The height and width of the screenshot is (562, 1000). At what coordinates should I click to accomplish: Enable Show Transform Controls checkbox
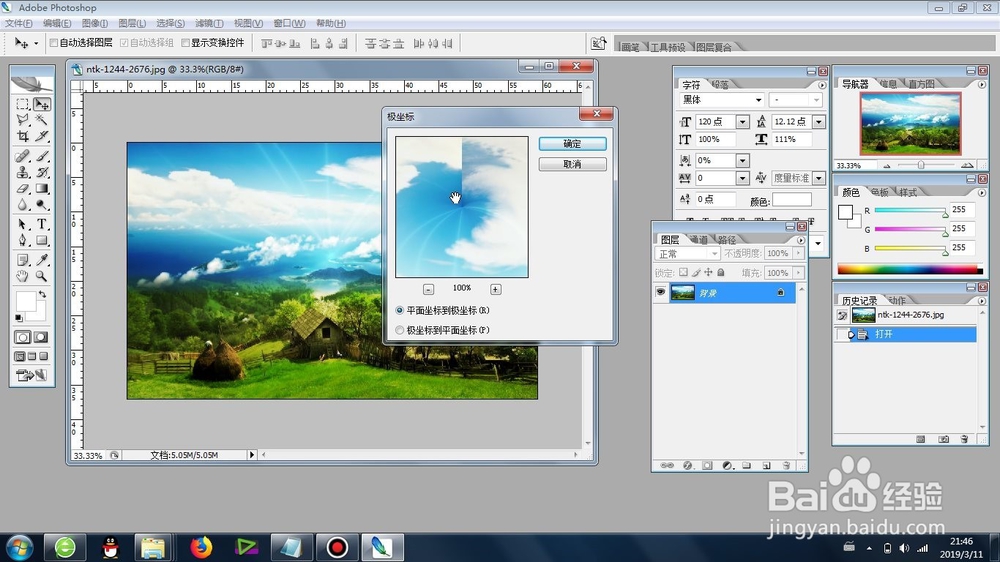(x=186, y=43)
